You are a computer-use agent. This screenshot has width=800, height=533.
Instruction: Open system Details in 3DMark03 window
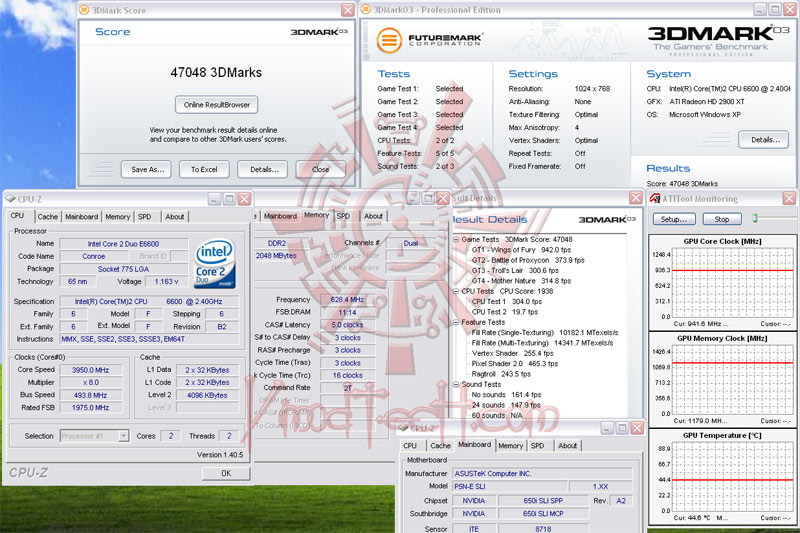tap(764, 140)
